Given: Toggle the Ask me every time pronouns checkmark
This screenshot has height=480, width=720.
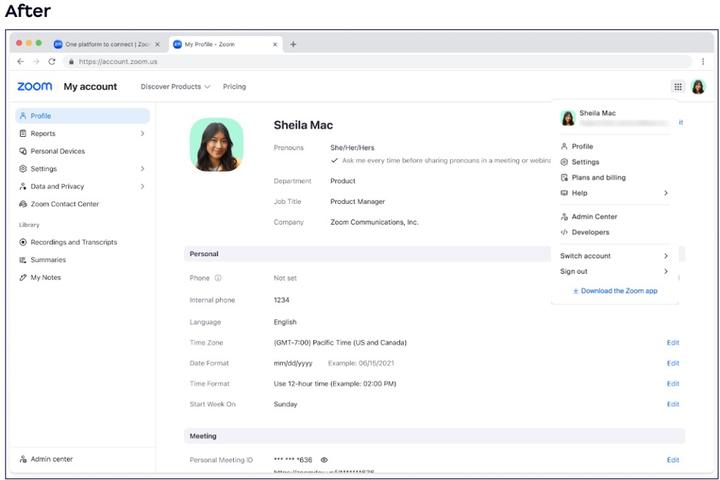Looking at the screenshot, I should pos(334,160).
